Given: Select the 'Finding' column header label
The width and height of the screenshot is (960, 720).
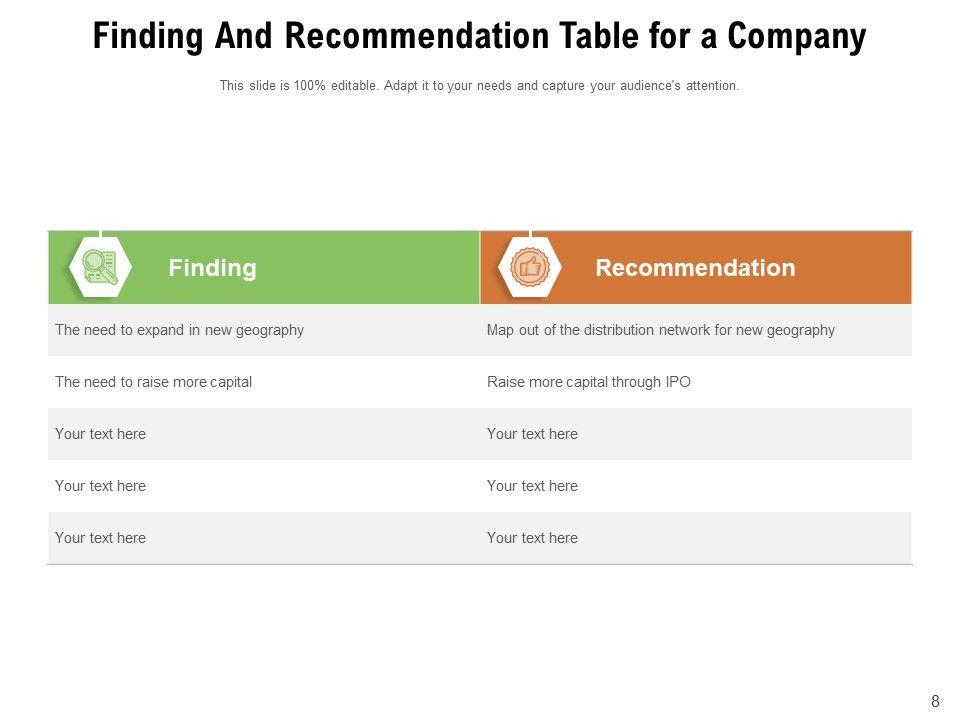Looking at the screenshot, I should coord(212,268).
